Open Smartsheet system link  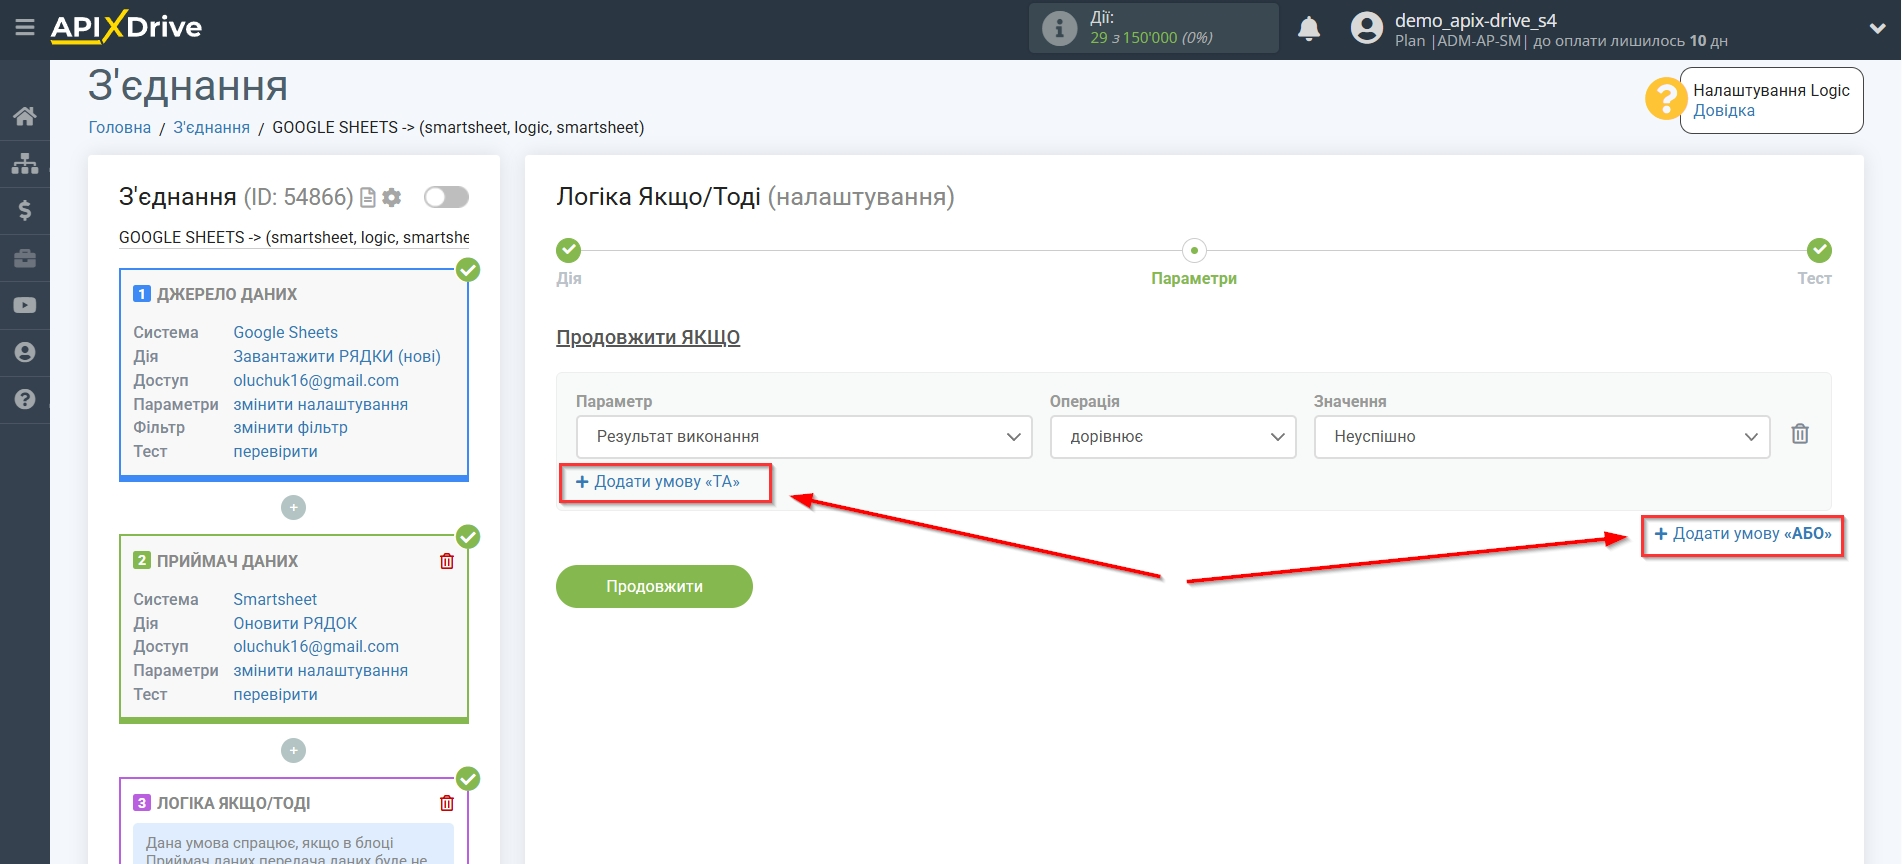275,599
